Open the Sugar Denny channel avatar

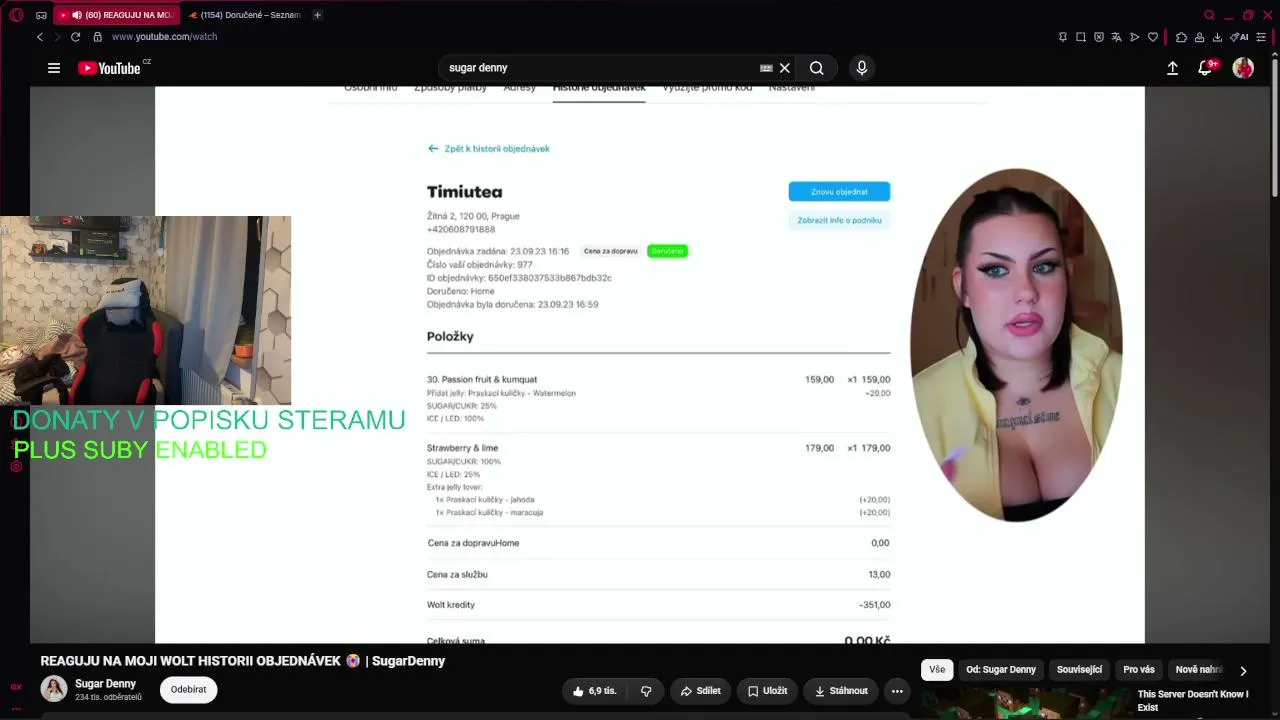click(x=54, y=689)
